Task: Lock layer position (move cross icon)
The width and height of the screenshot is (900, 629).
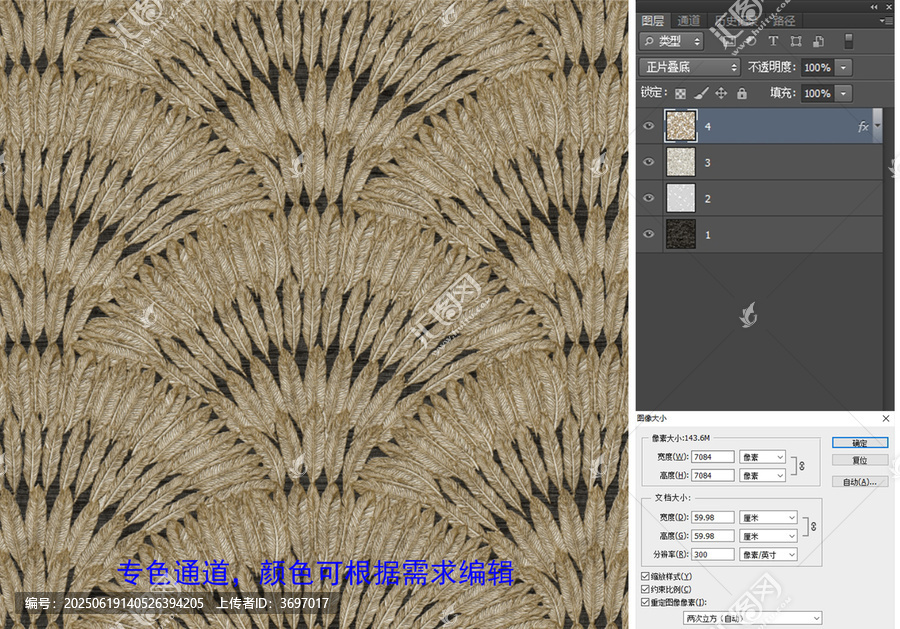Action: [721, 93]
